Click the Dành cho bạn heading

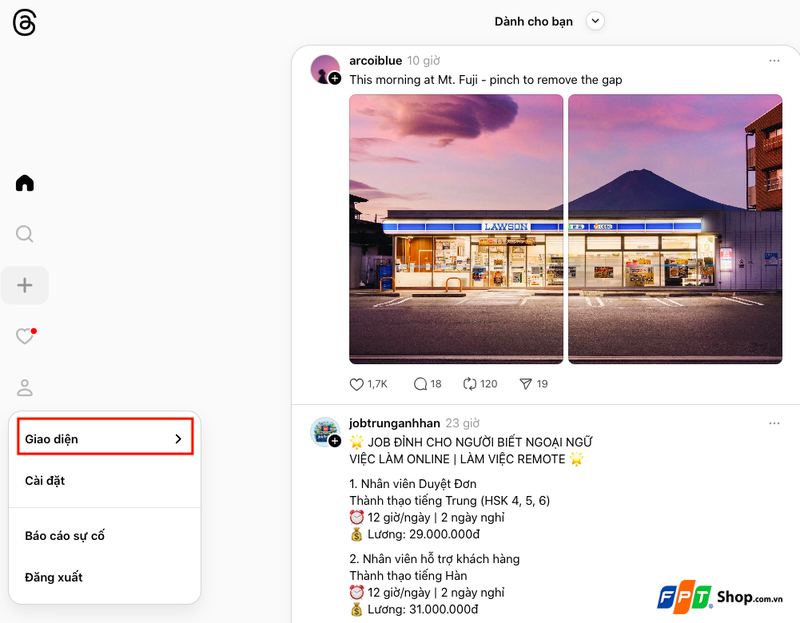click(x=534, y=21)
